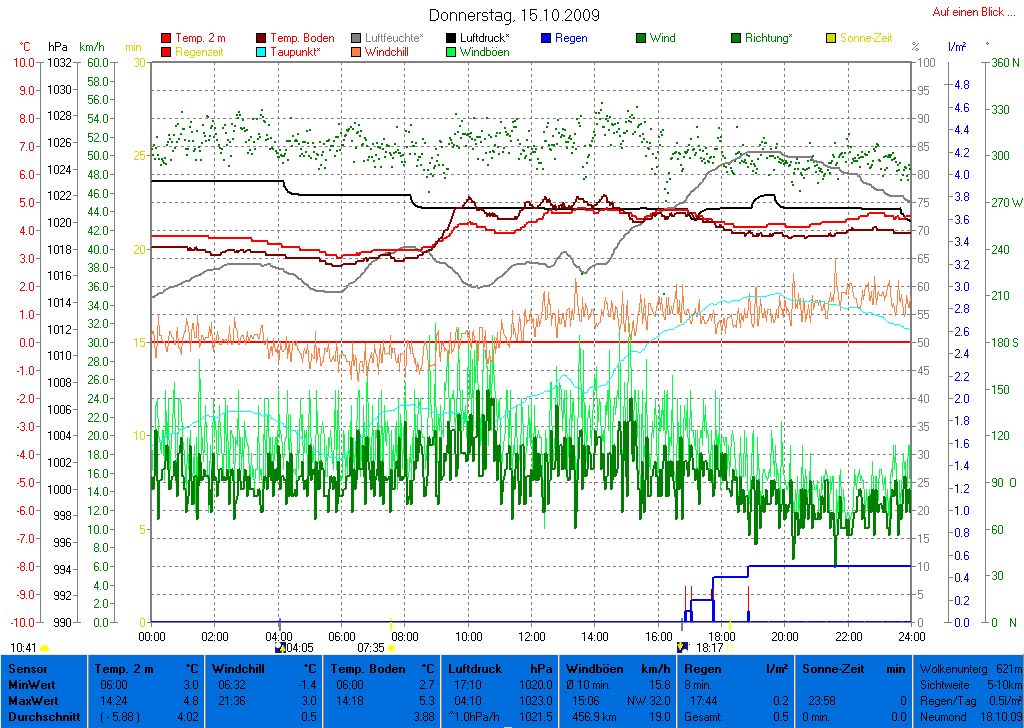Click the Windböen legend label

(x=484, y=52)
